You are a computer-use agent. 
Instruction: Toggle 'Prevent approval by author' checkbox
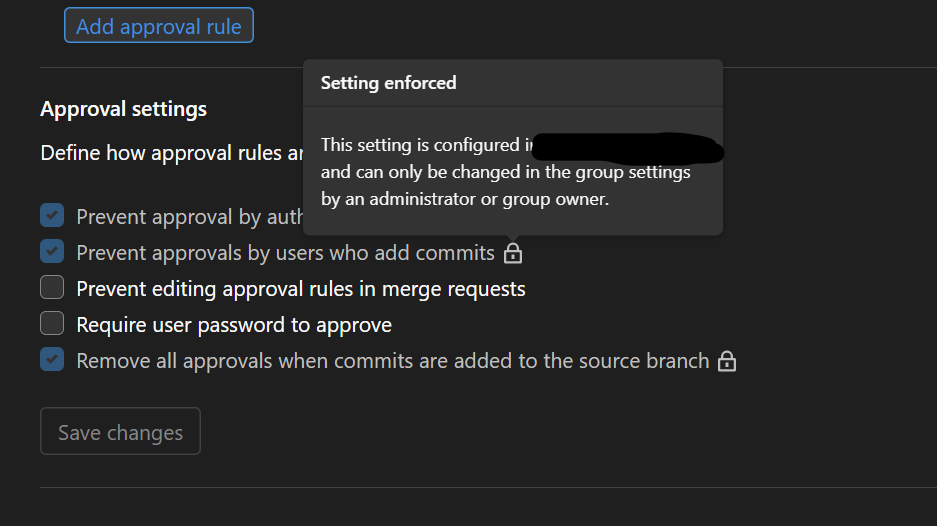point(52,216)
